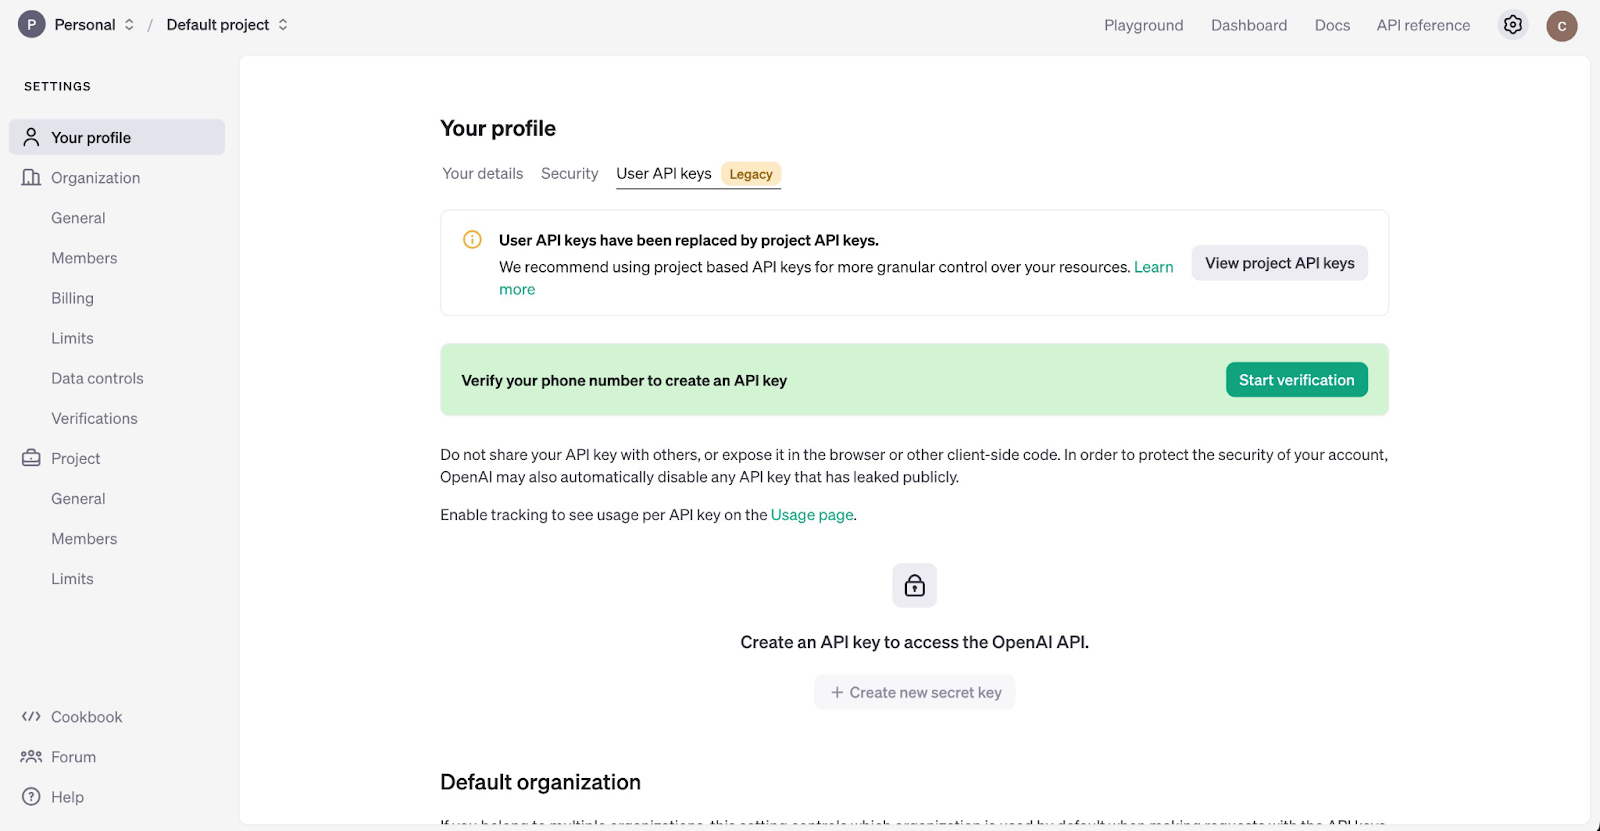The width and height of the screenshot is (1600, 831).
Task: Click the Cookbook code icon
Action: 31,717
